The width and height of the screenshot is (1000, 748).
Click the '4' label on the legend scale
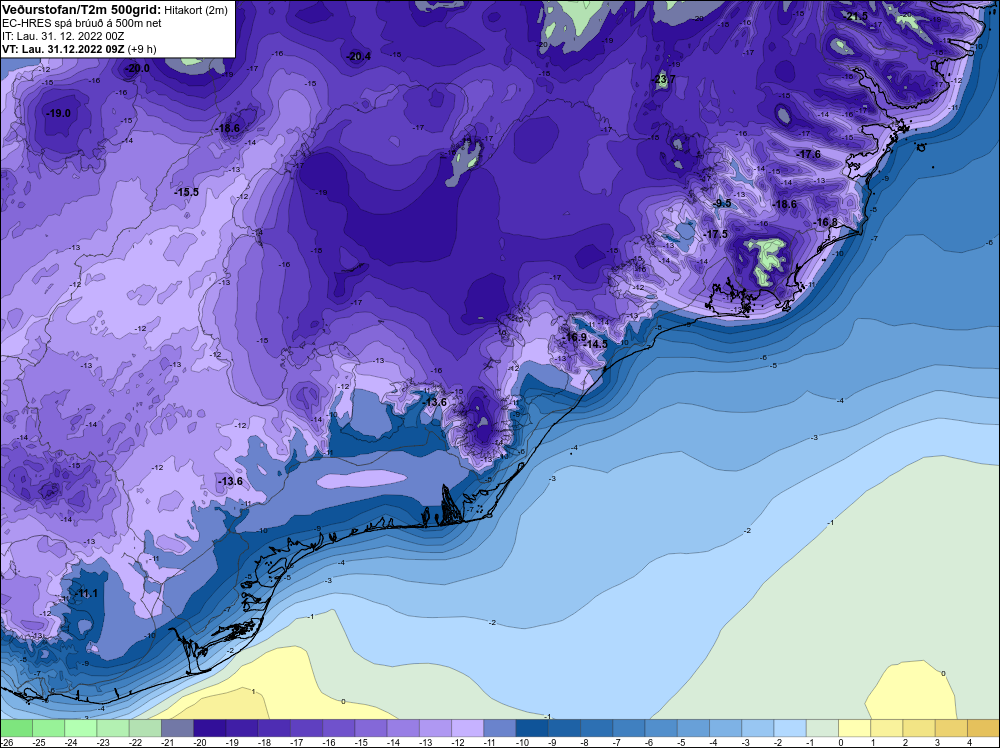[969, 742]
